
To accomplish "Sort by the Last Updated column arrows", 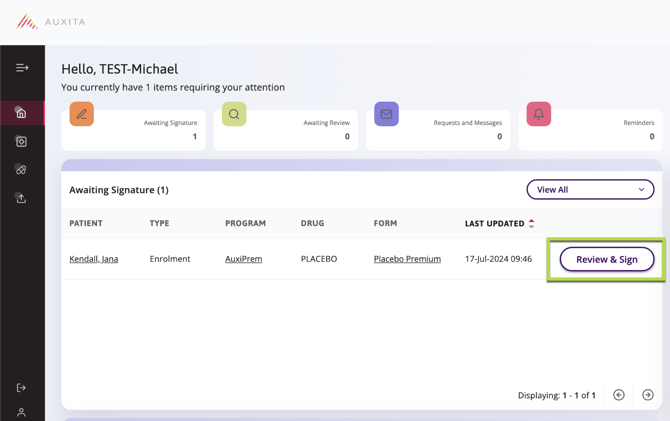I will click(532, 224).
